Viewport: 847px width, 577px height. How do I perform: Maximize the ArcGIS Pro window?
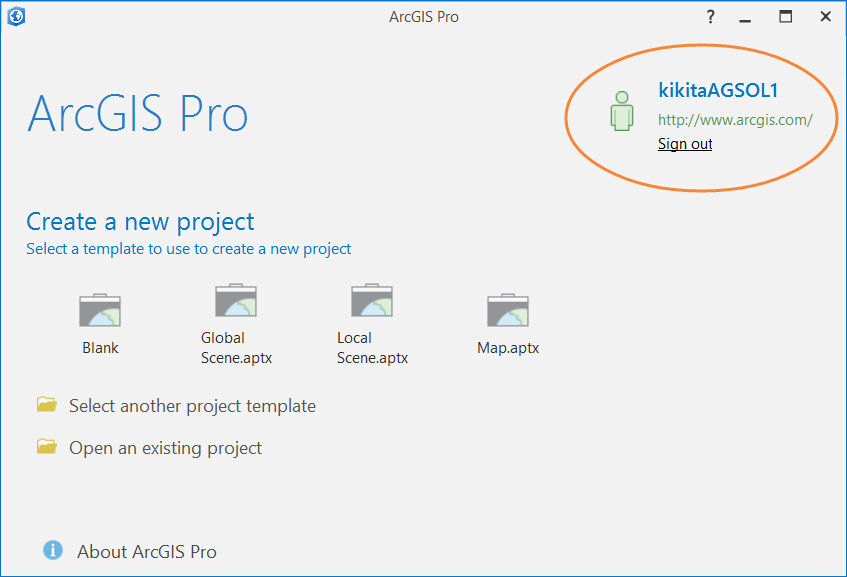[785, 17]
